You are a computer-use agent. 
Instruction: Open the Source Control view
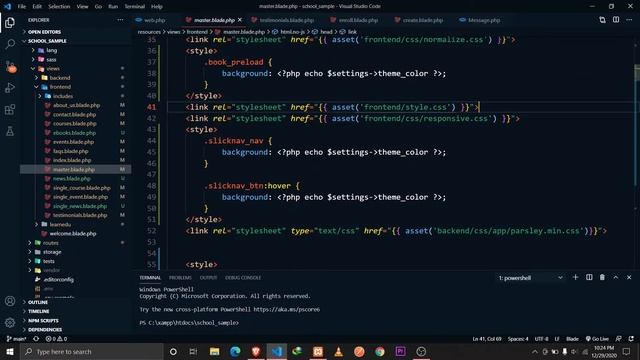(11, 66)
